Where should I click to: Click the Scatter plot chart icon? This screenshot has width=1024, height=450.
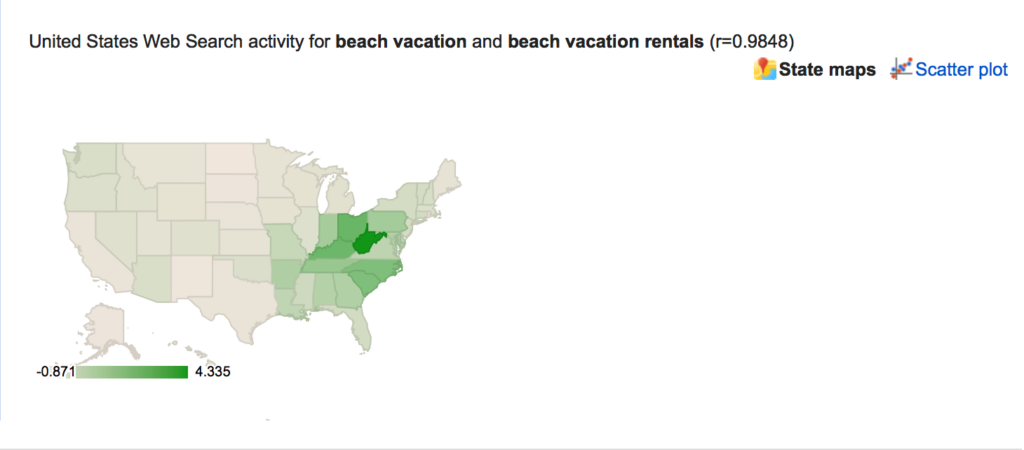[901, 69]
